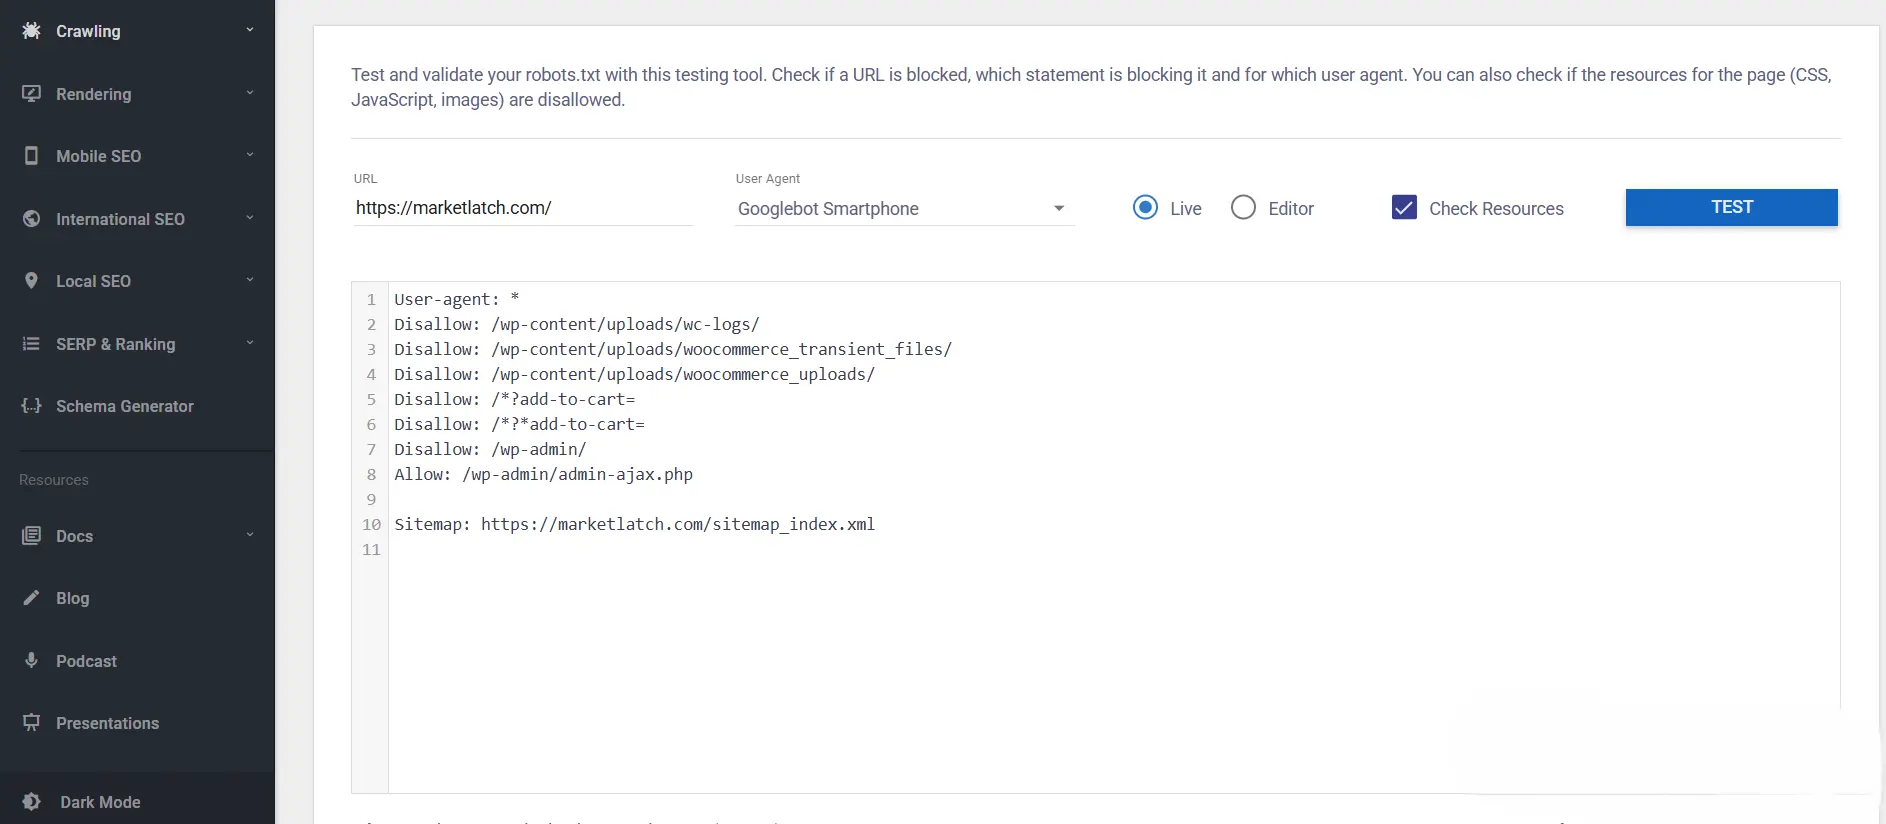Expand the Docs chevron
This screenshot has width=1886, height=824.
[x=250, y=535]
